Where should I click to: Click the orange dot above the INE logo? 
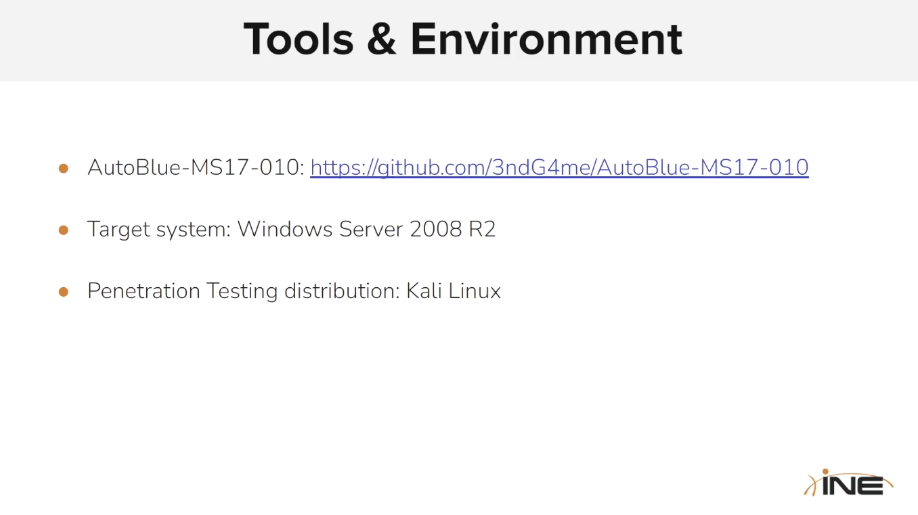827,471
